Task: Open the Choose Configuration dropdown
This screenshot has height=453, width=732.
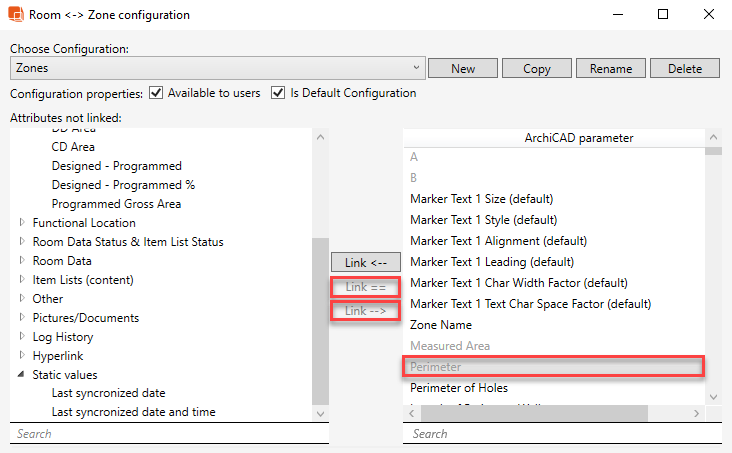Action: [x=218, y=69]
